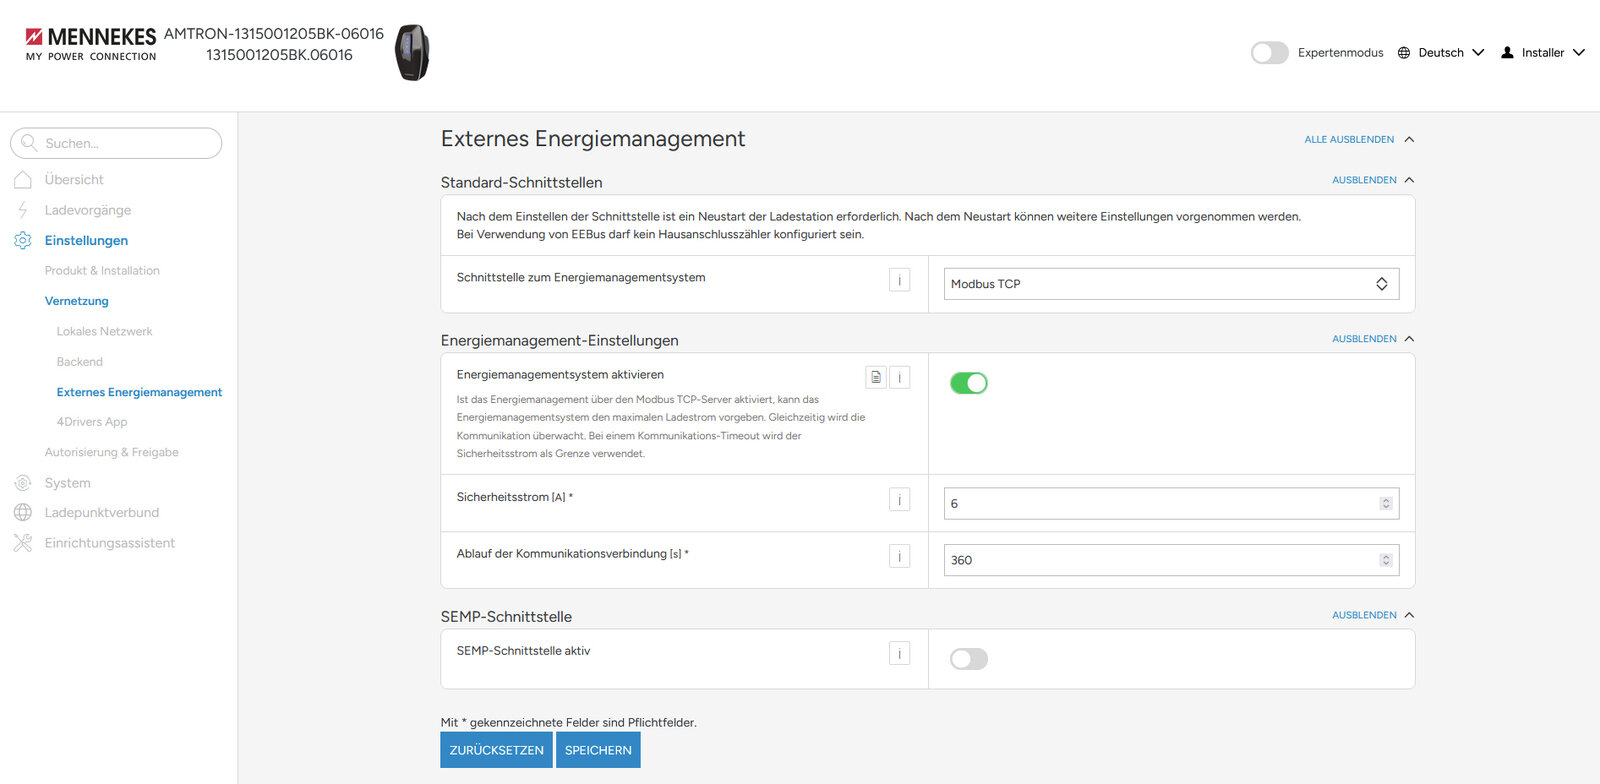Toggle Expertenmodus switch
1600x784 pixels.
[1270, 53]
